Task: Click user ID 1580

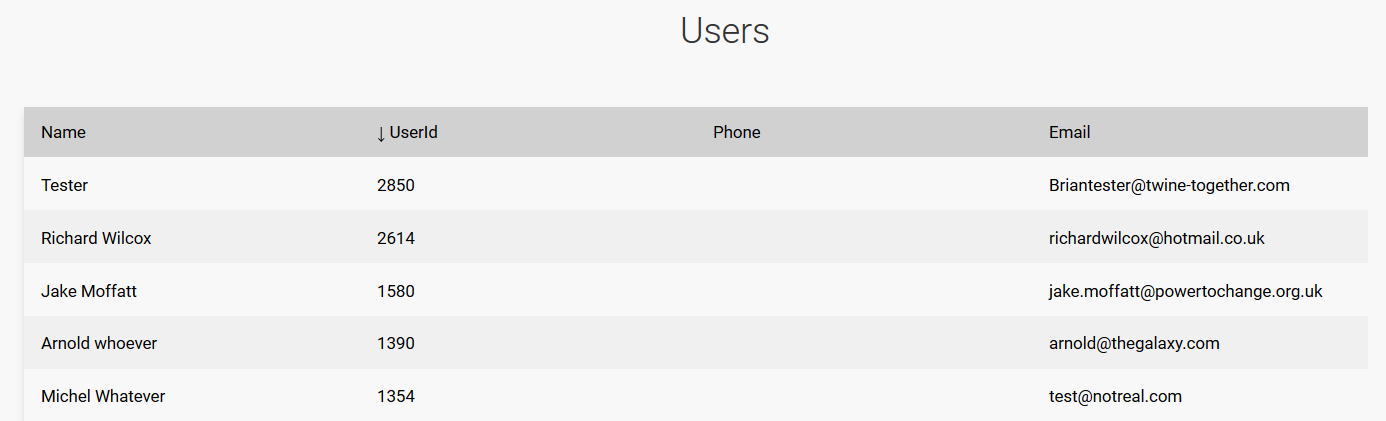Action: coord(396,291)
